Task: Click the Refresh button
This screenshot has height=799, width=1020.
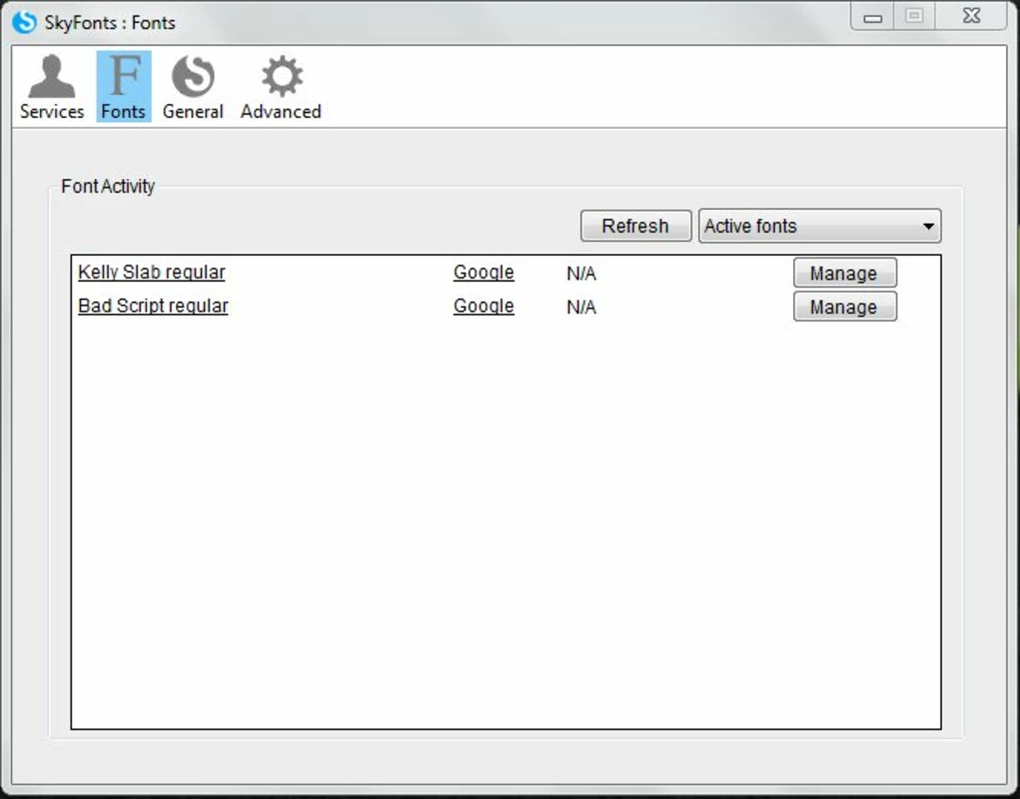Action: pyautogui.click(x=635, y=226)
